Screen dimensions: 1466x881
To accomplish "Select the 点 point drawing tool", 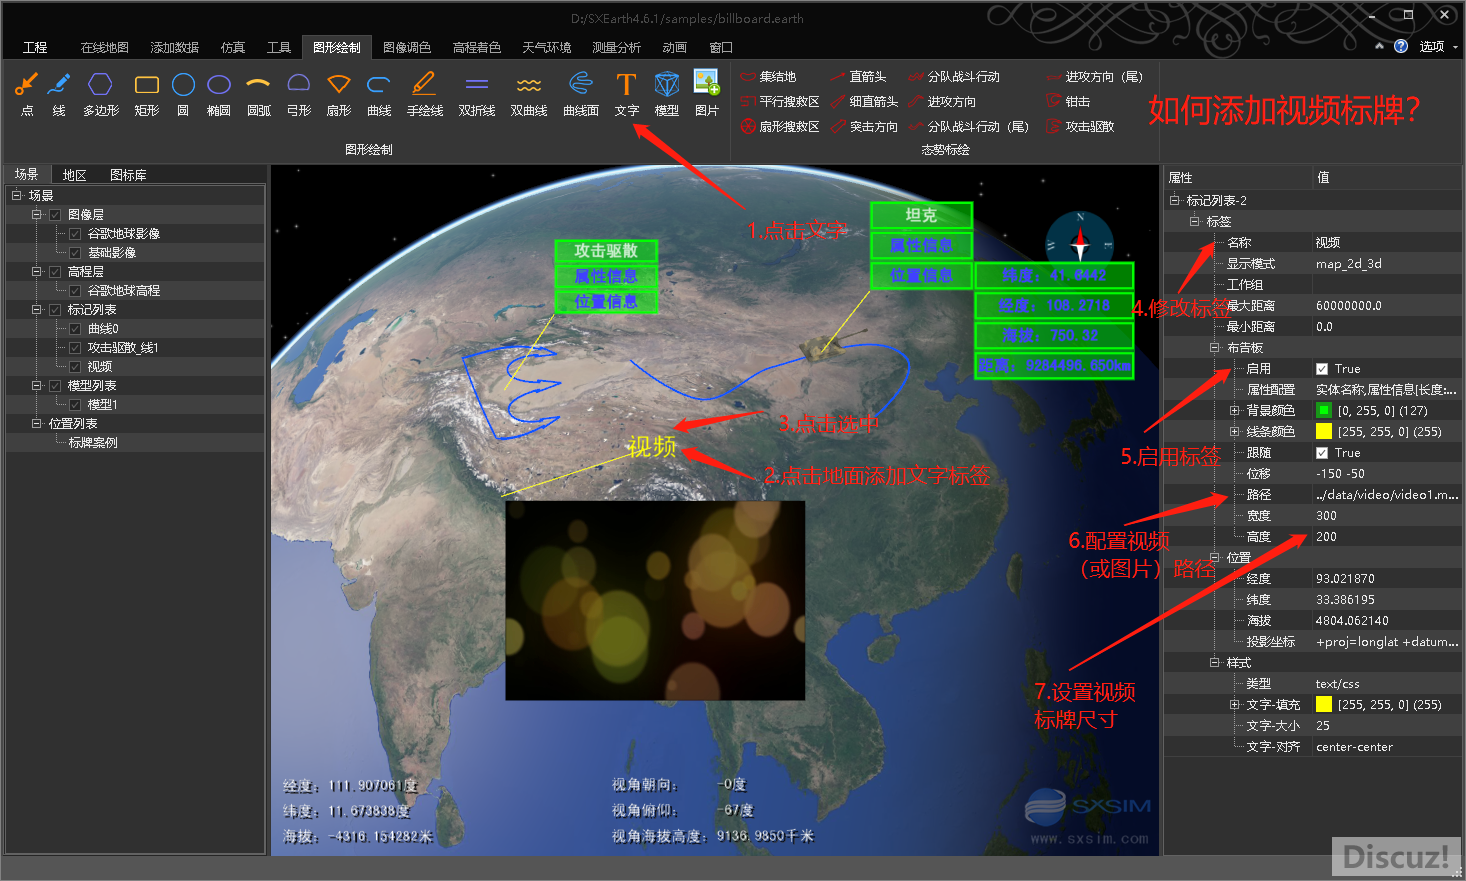I will (x=27, y=94).
